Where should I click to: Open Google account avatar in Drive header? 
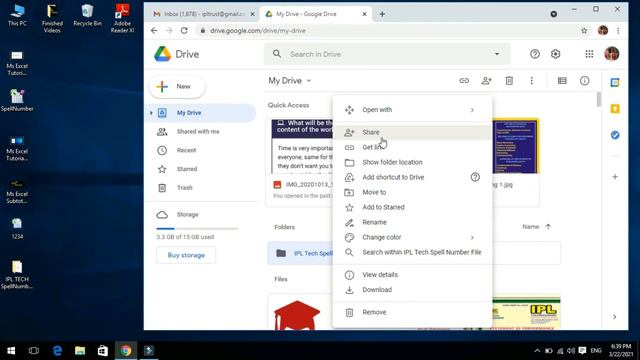(611, 54)
